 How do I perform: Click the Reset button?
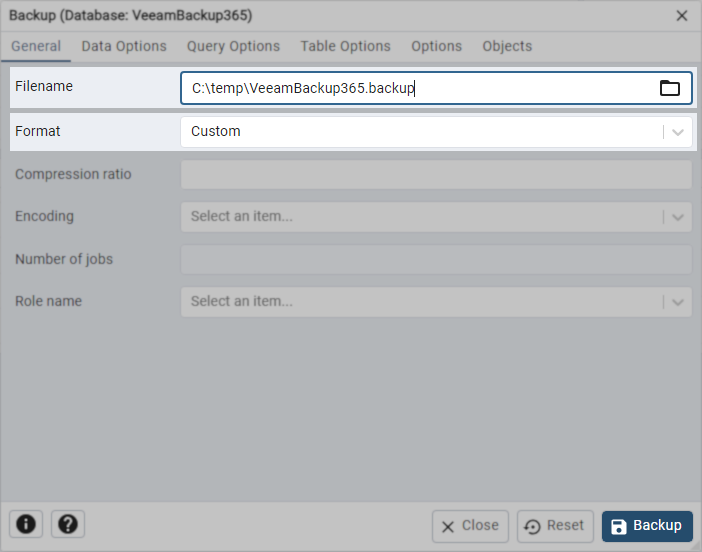pyautogui.click(x=555, y=526)
